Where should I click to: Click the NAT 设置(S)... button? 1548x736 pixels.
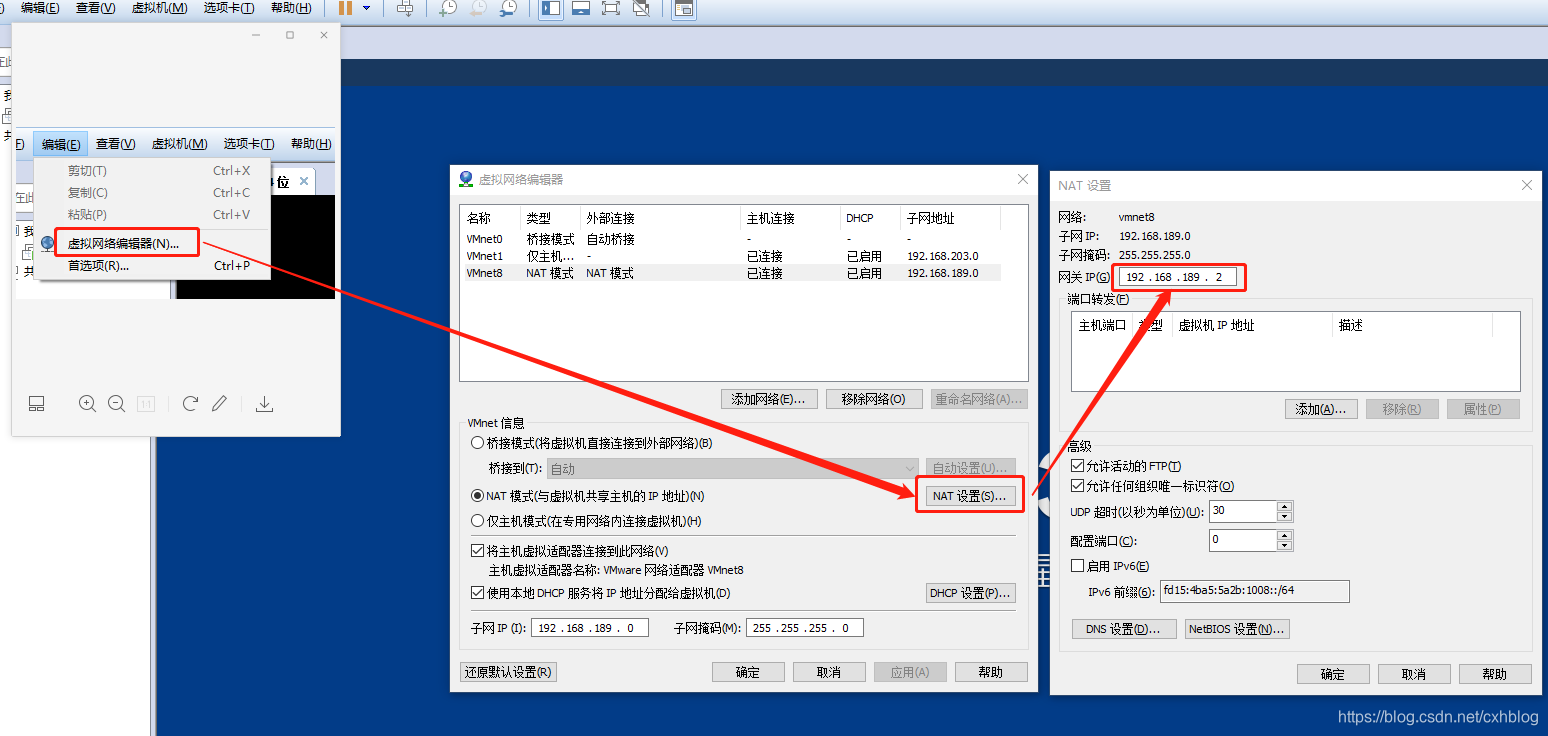pos(969,496)
